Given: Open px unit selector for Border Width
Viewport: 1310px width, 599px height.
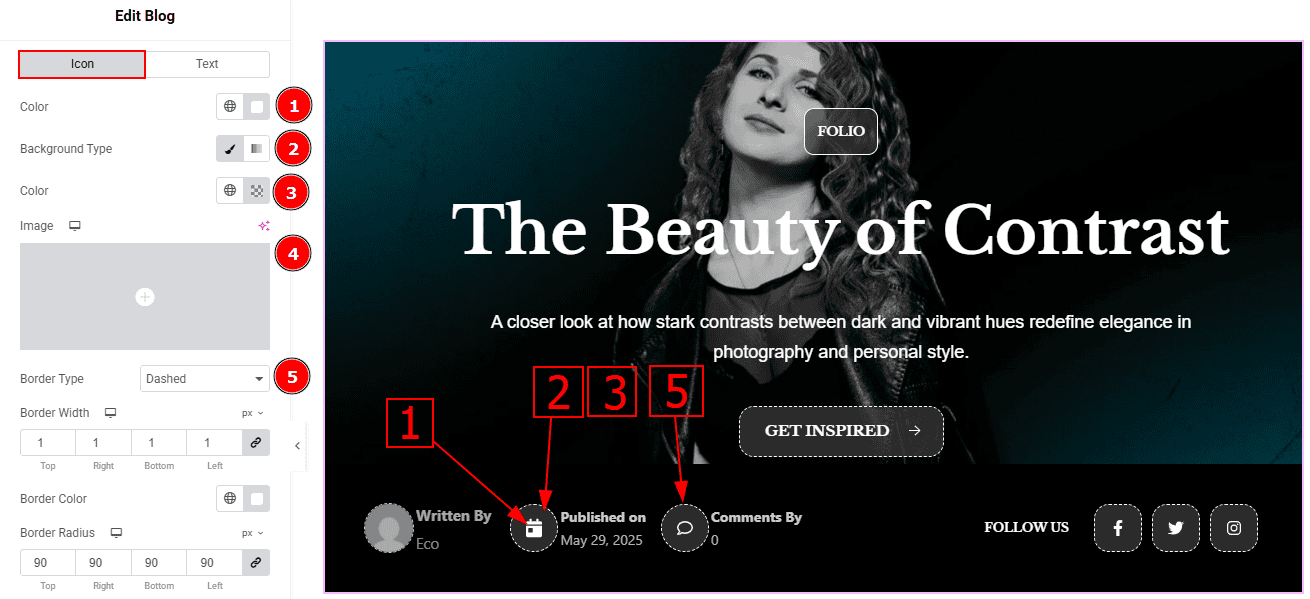Looking at the screenshot, I should pyautogui.click(x=252, y=413).
